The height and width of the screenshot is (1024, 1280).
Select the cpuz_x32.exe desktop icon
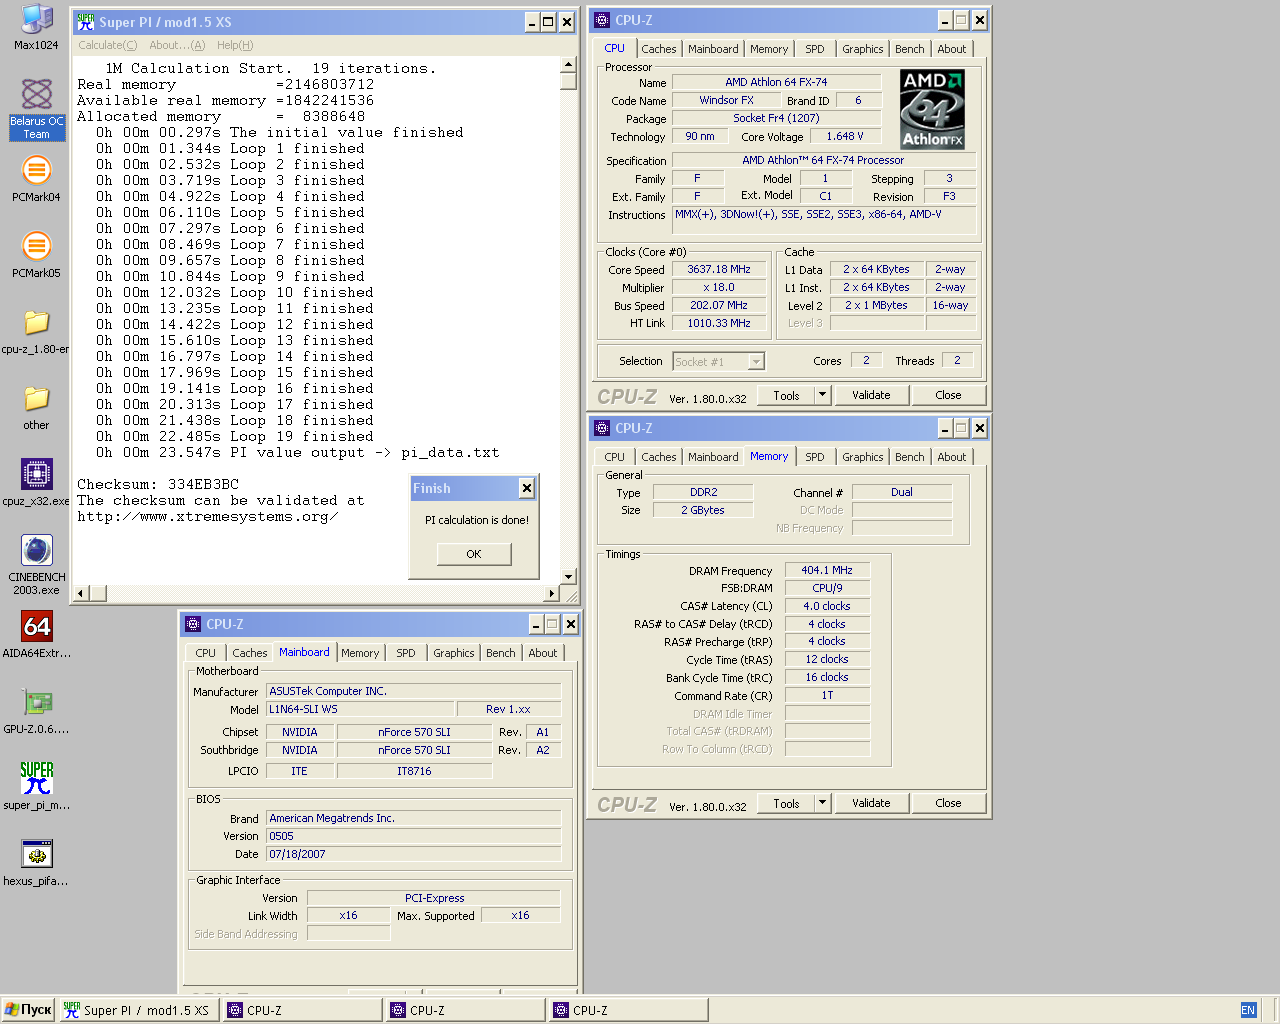point(36,483)
